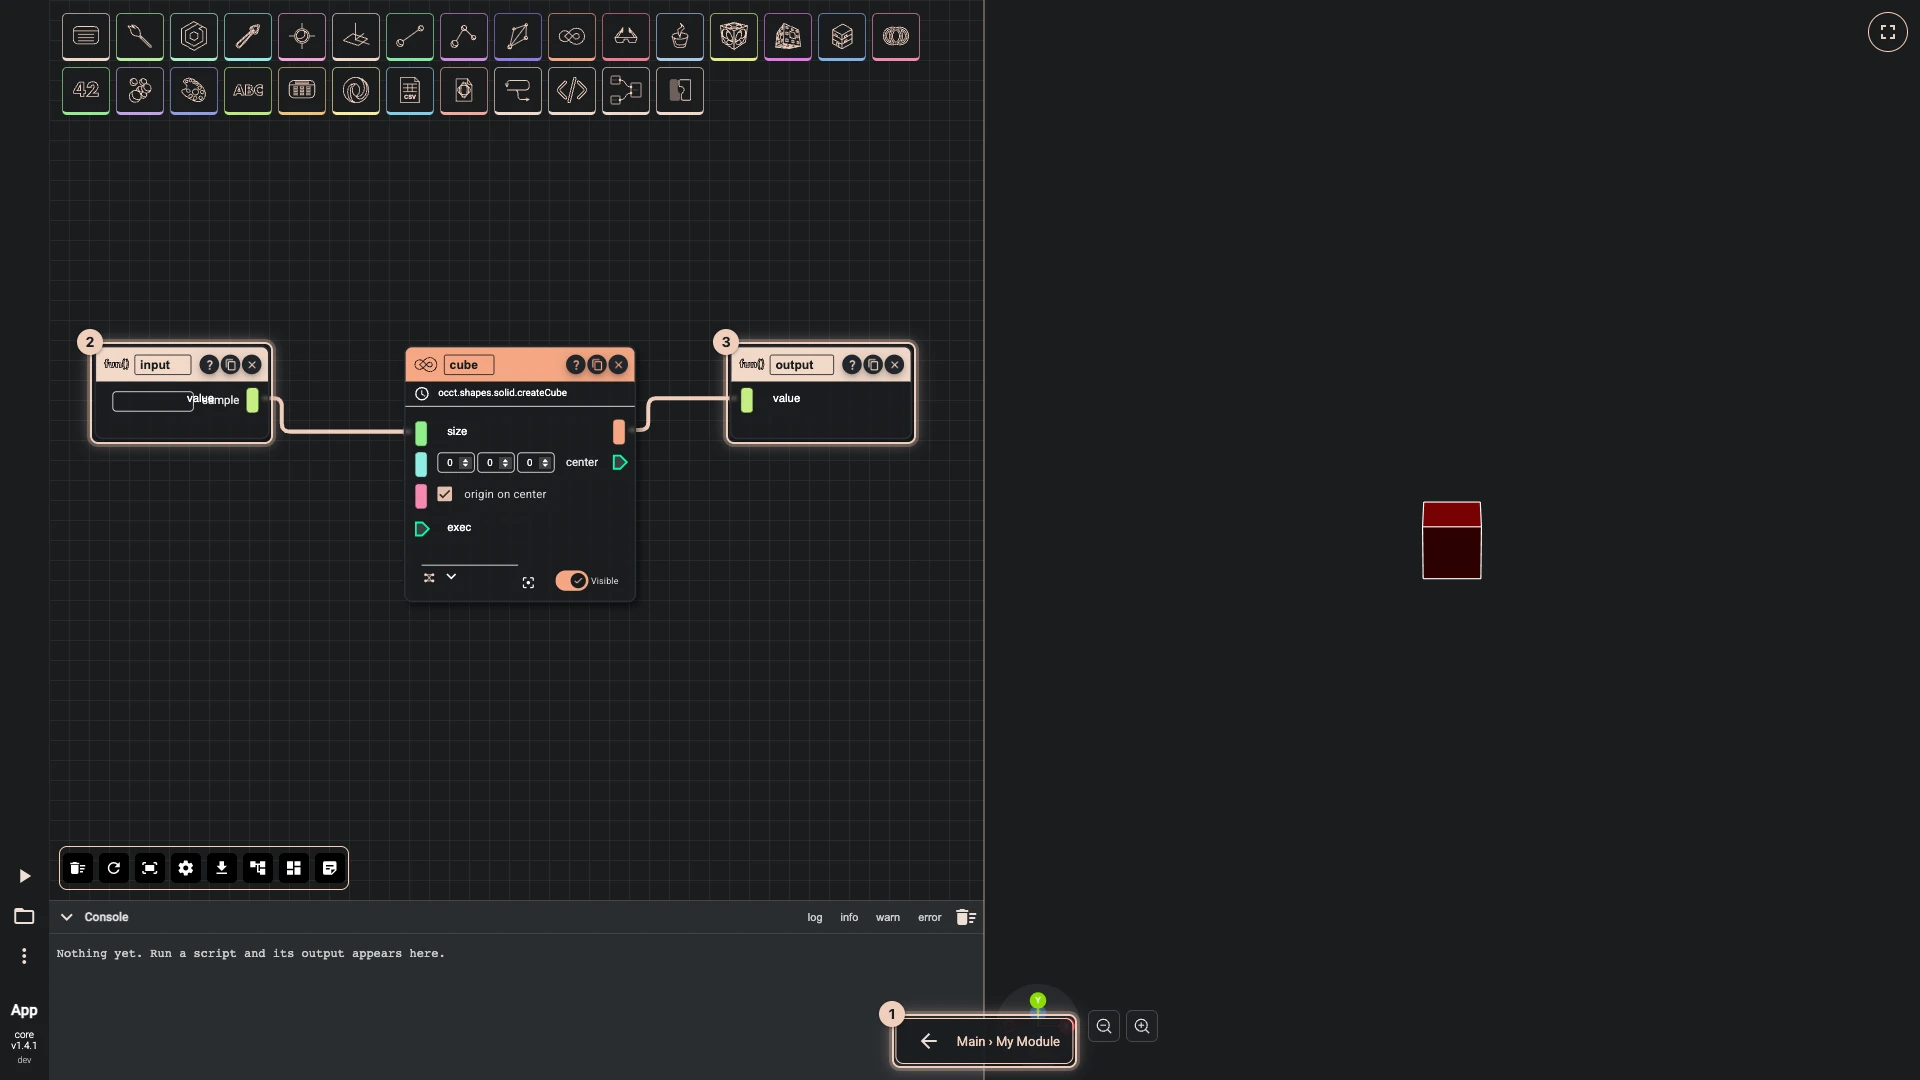Click the hierarchy tree layout icon

(258, 868)
